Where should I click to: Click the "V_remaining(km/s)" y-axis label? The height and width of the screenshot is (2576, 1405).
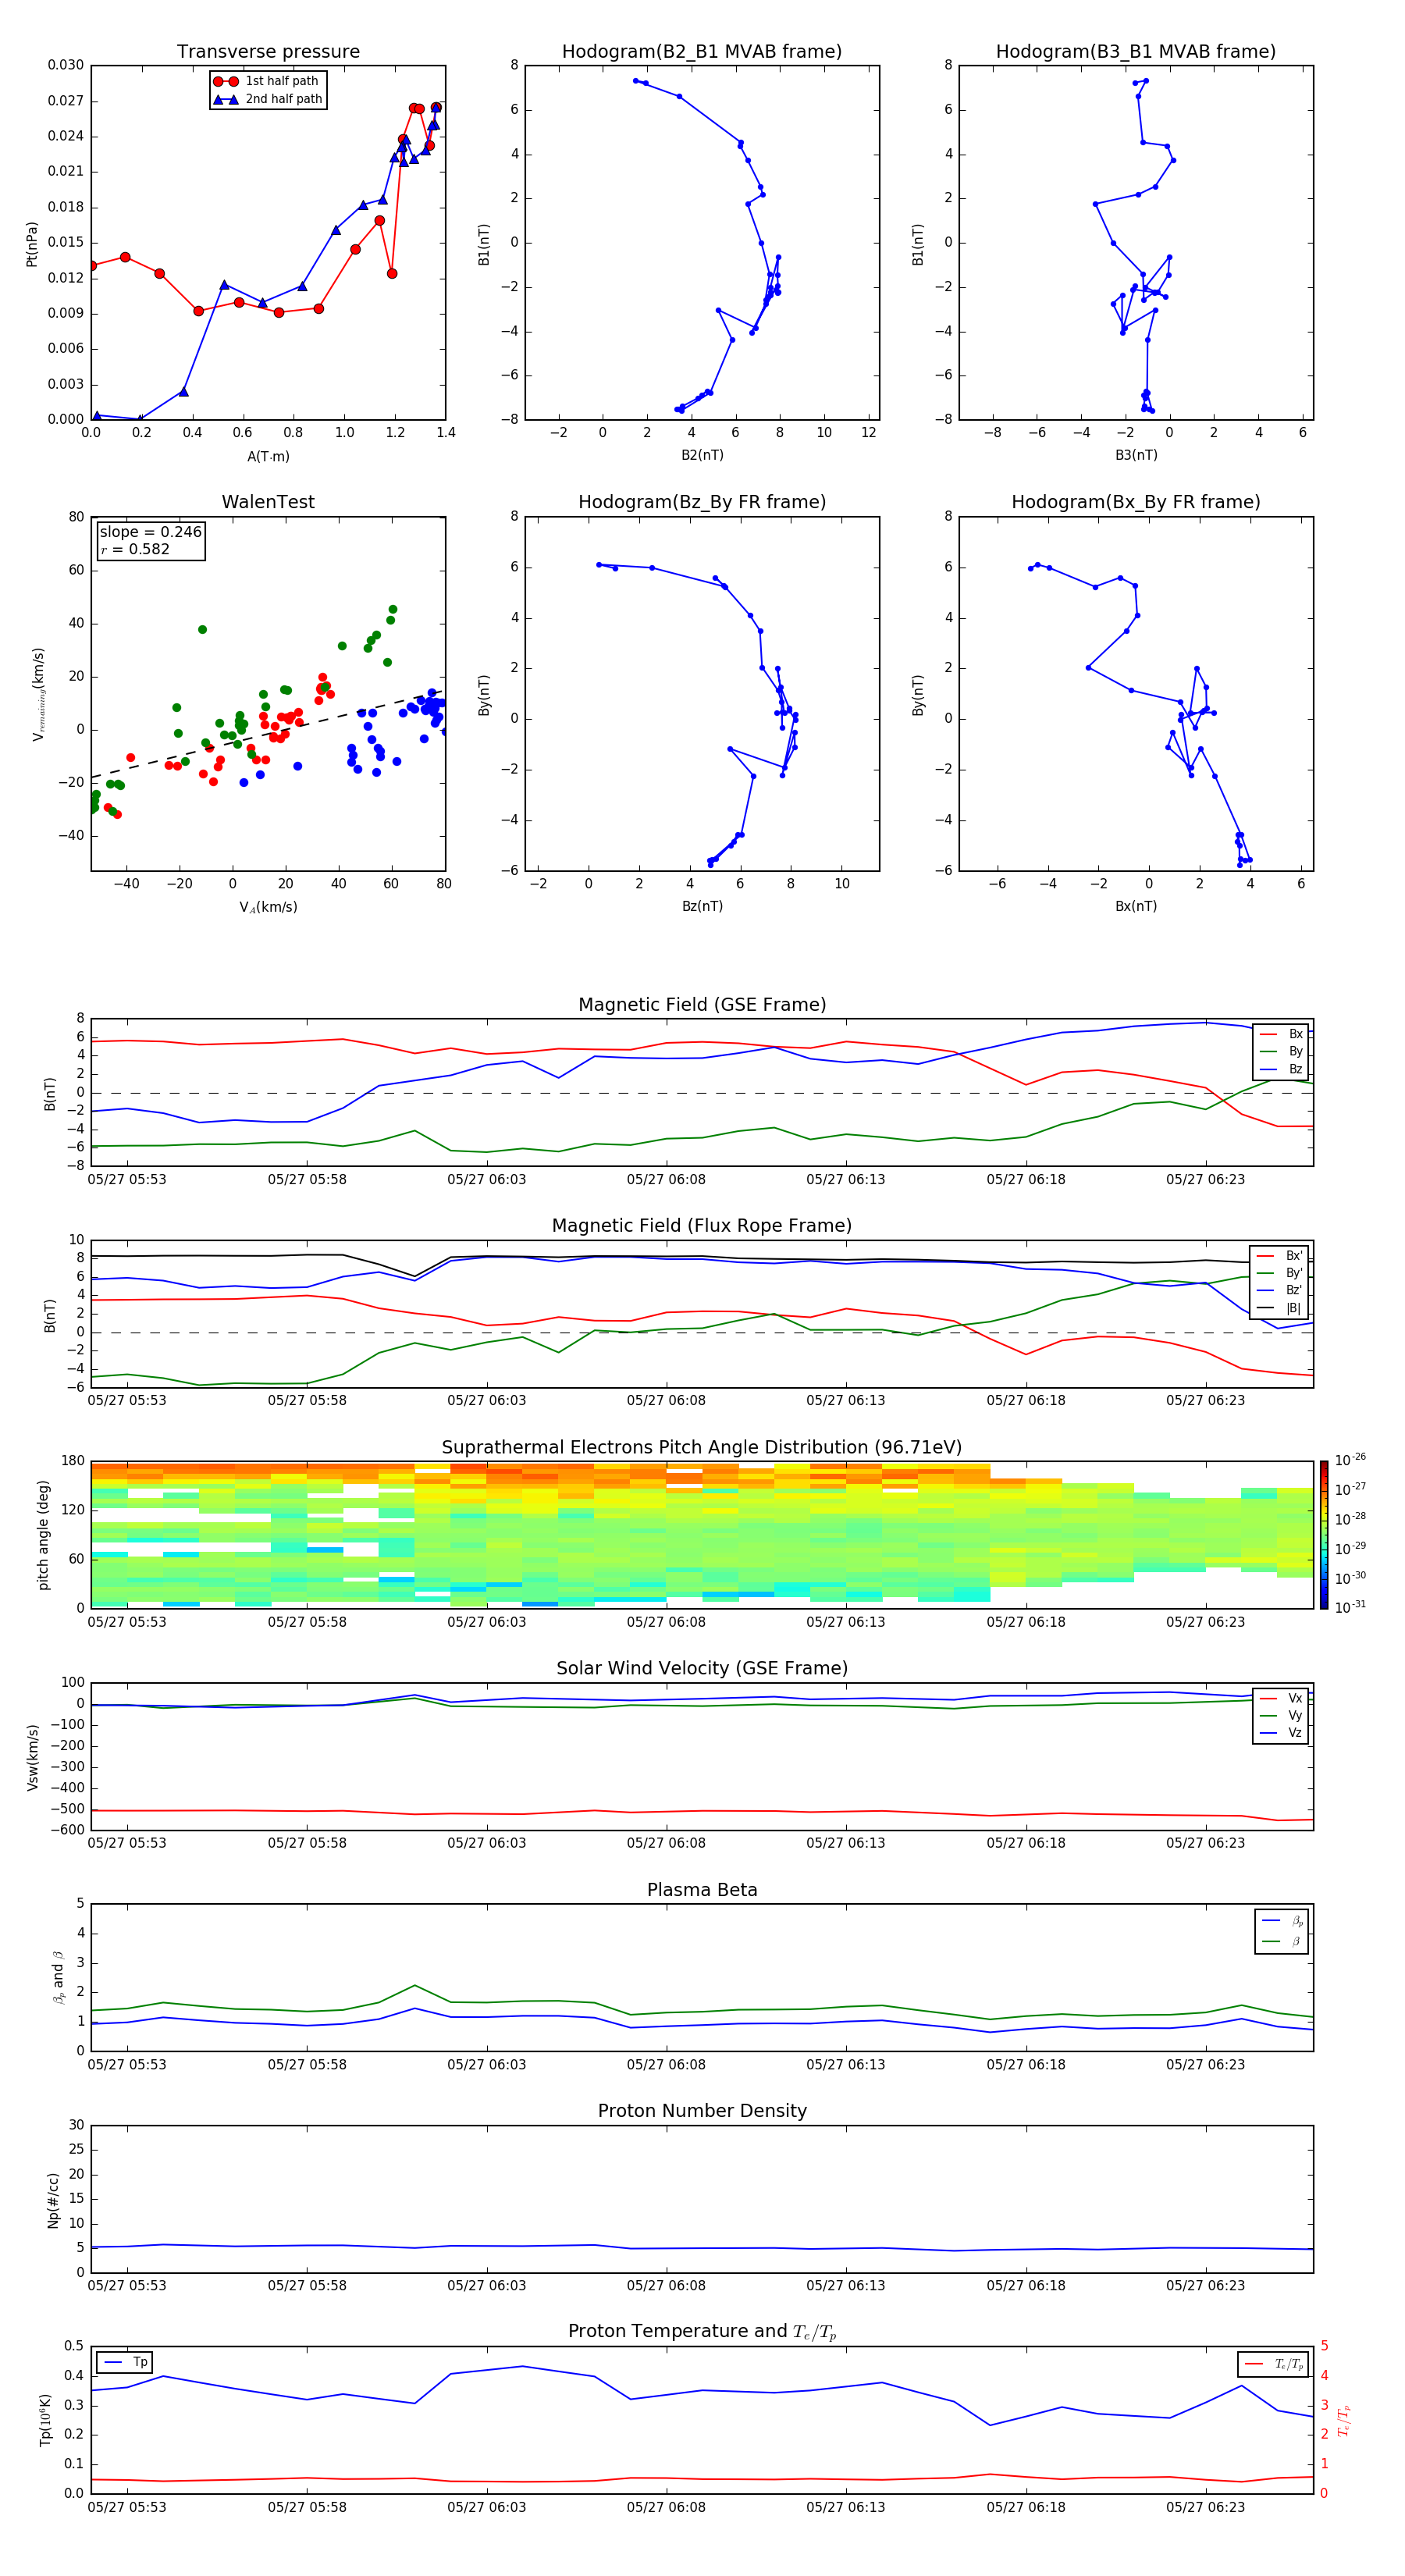coord(38,694)
